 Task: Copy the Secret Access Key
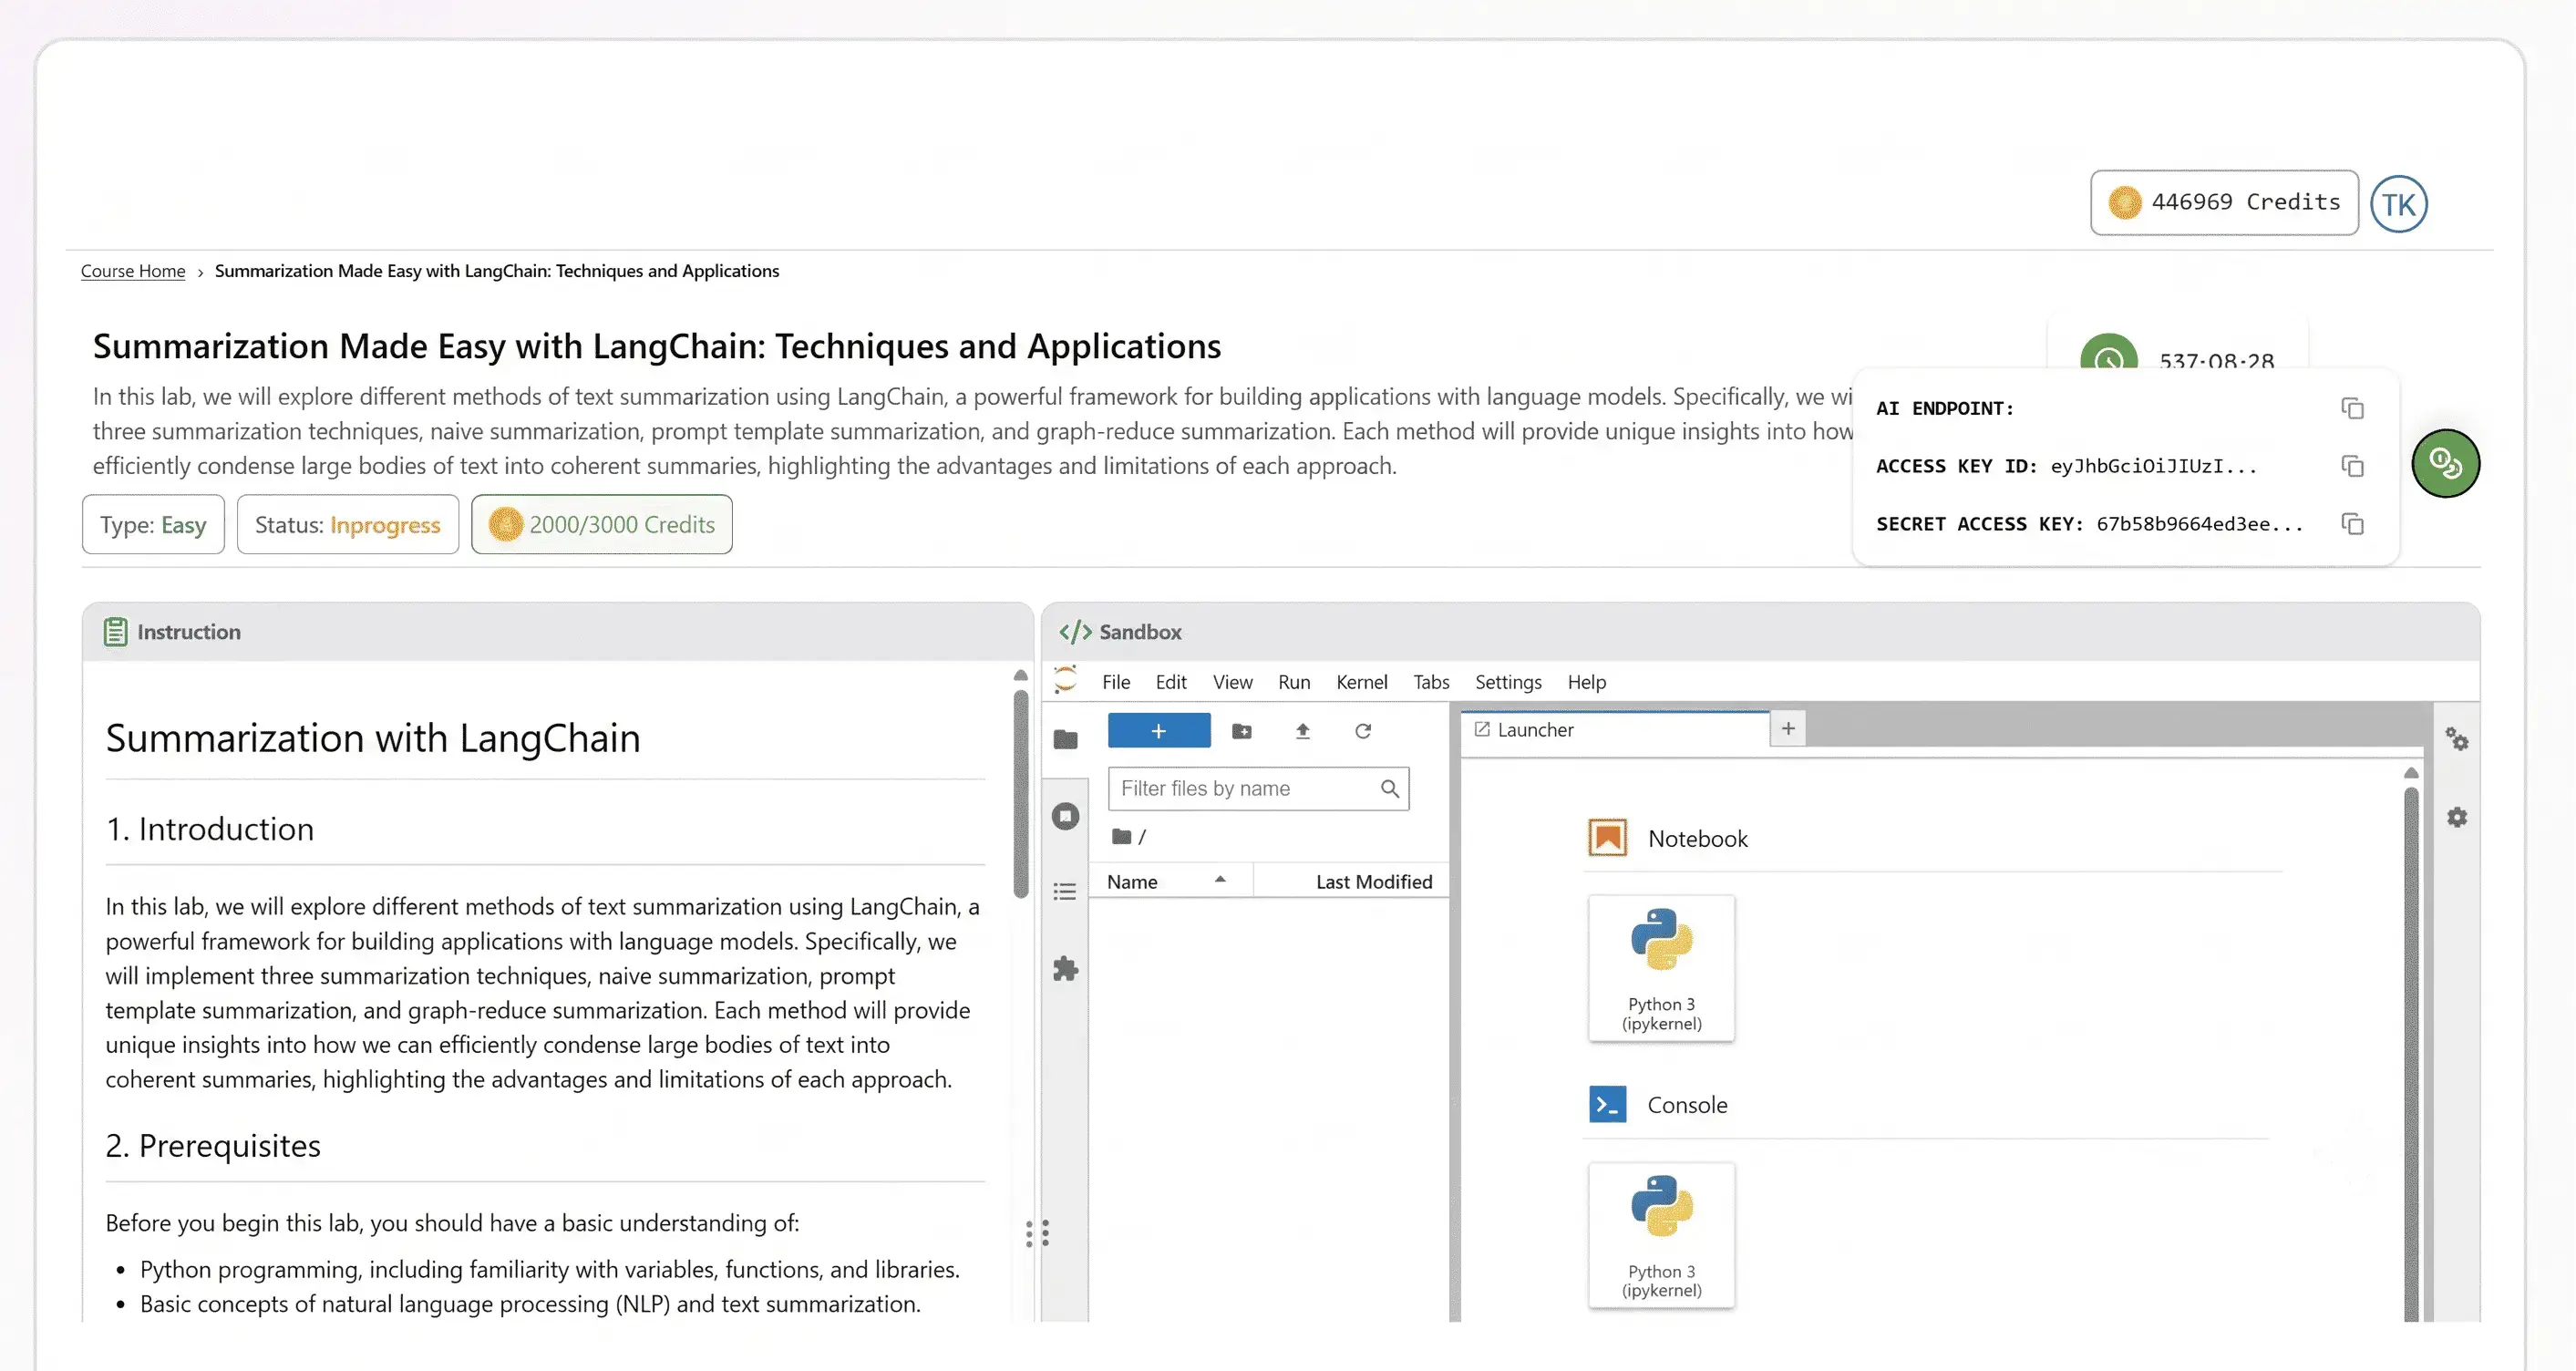[x=2352, y=524]
